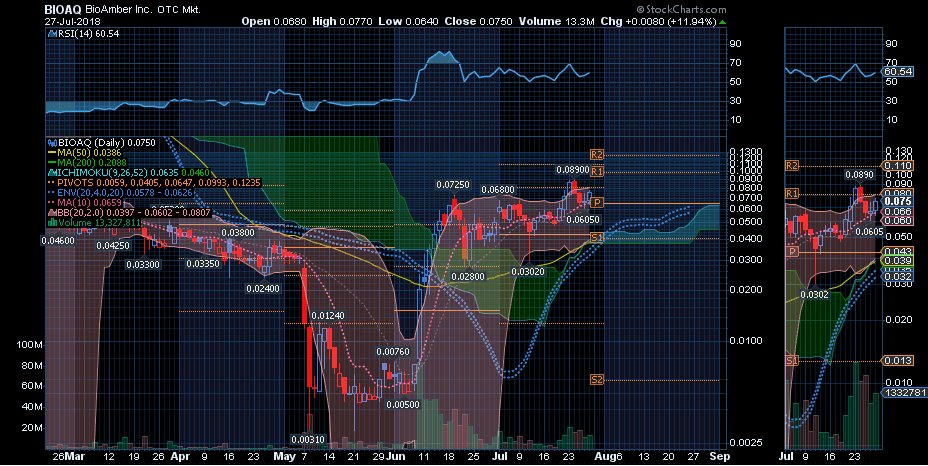The height and width of the screenshot is (466, 928).
Task: Select the R1 pivot tag on main chart
Action: tap(597, 172)
